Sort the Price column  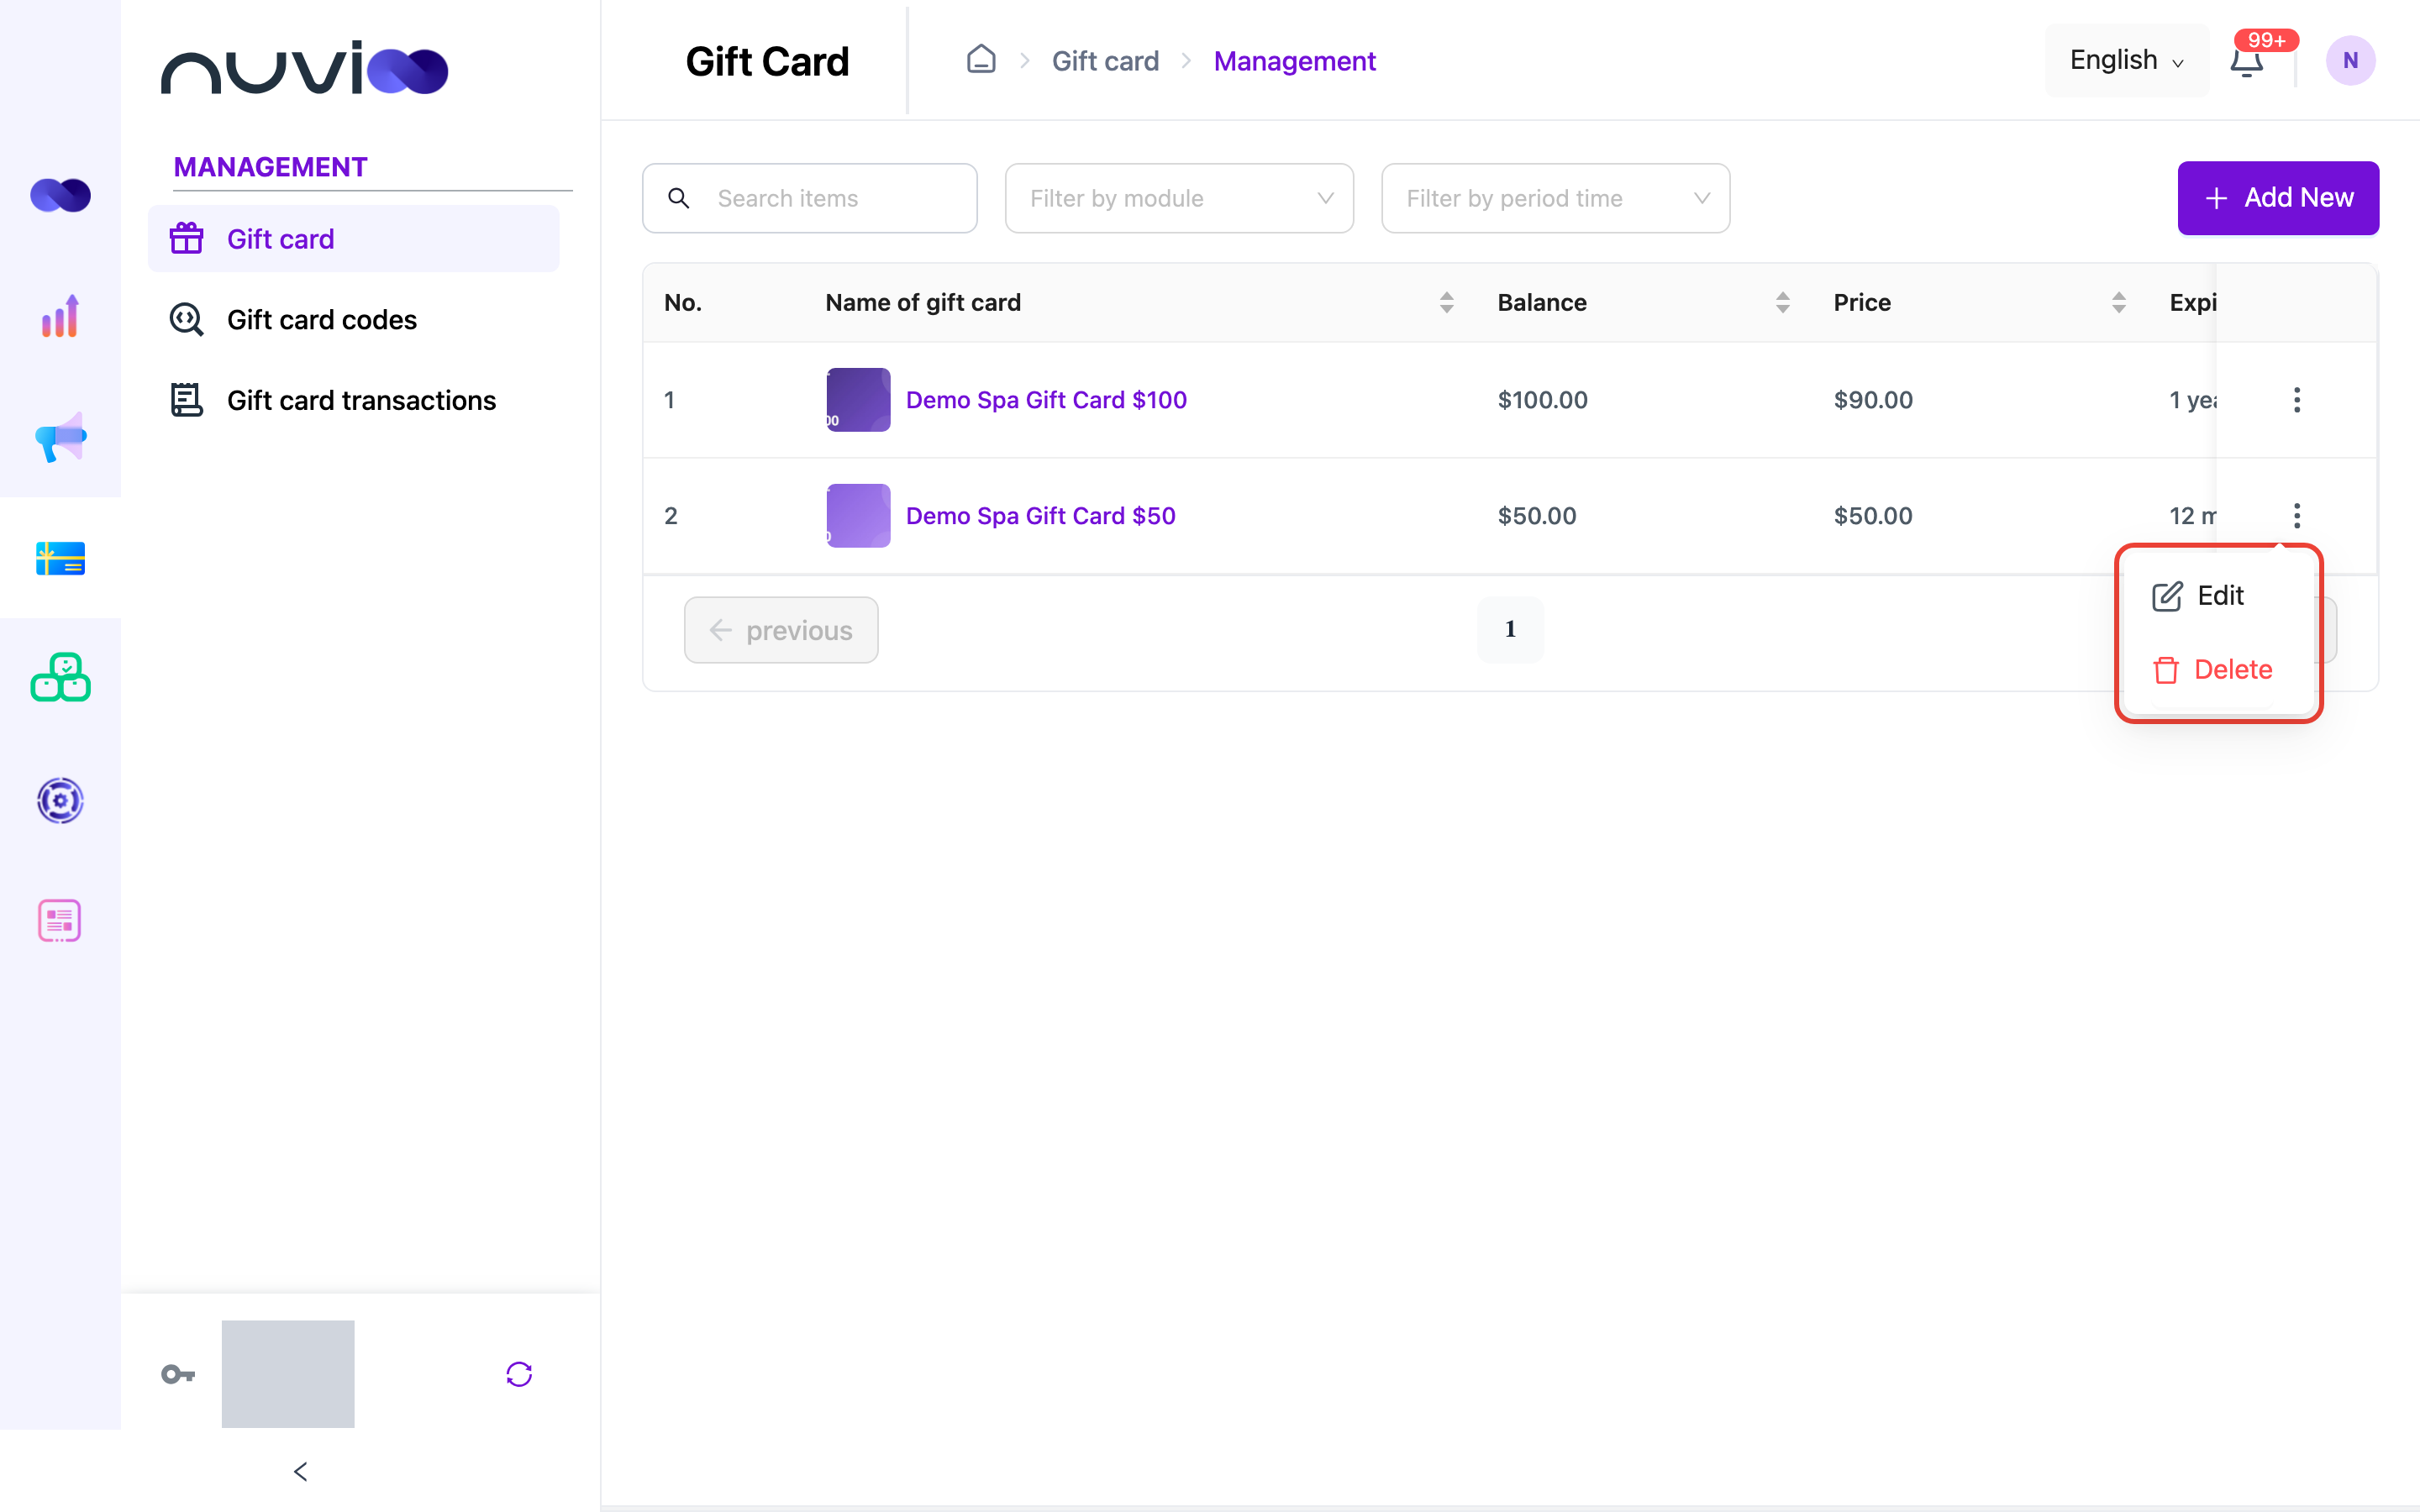pyautogui.click(x=2118, y=302)
